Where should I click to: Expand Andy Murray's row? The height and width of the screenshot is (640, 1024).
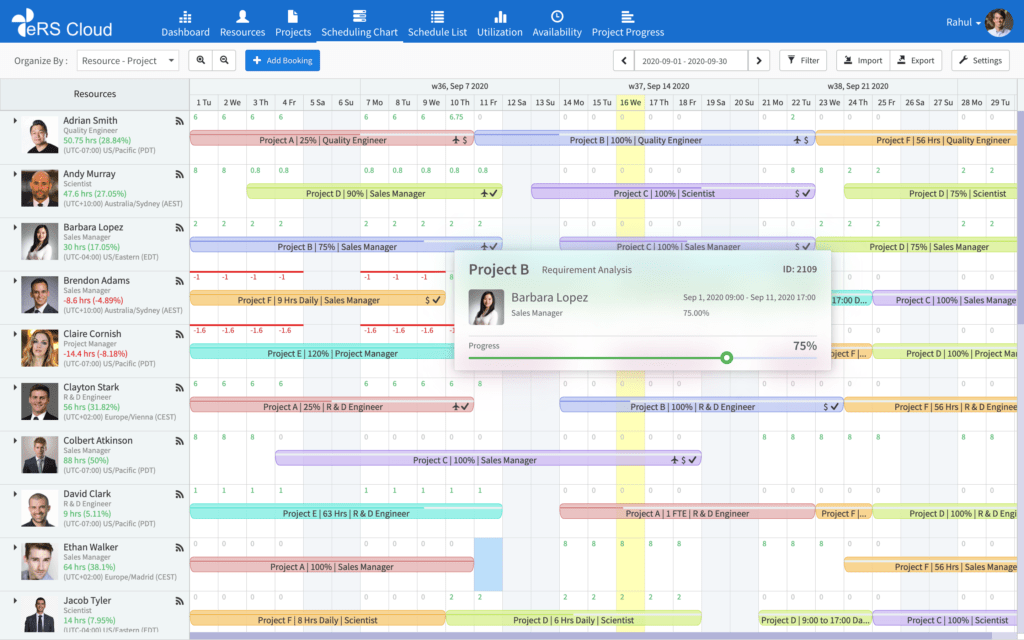pyautogui.click(x=14, y=174)
